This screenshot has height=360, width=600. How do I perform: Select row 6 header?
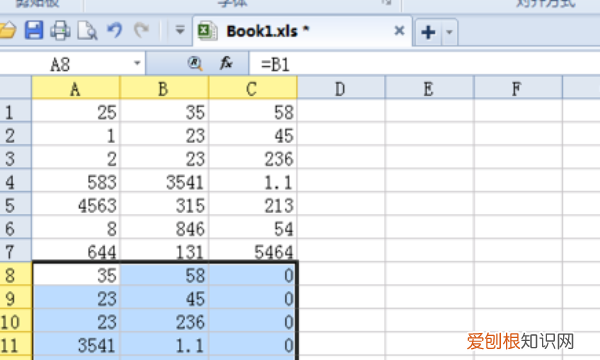pyautogui.click(x=15, y=228)
